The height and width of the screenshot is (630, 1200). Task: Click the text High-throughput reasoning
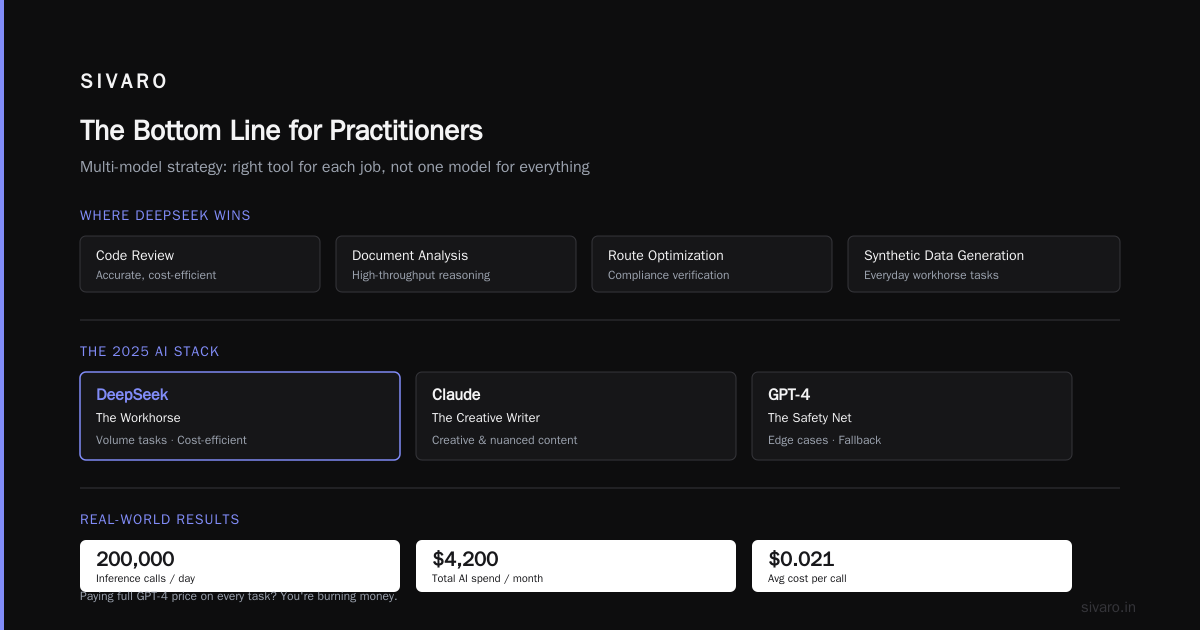[x=421, y=275]
